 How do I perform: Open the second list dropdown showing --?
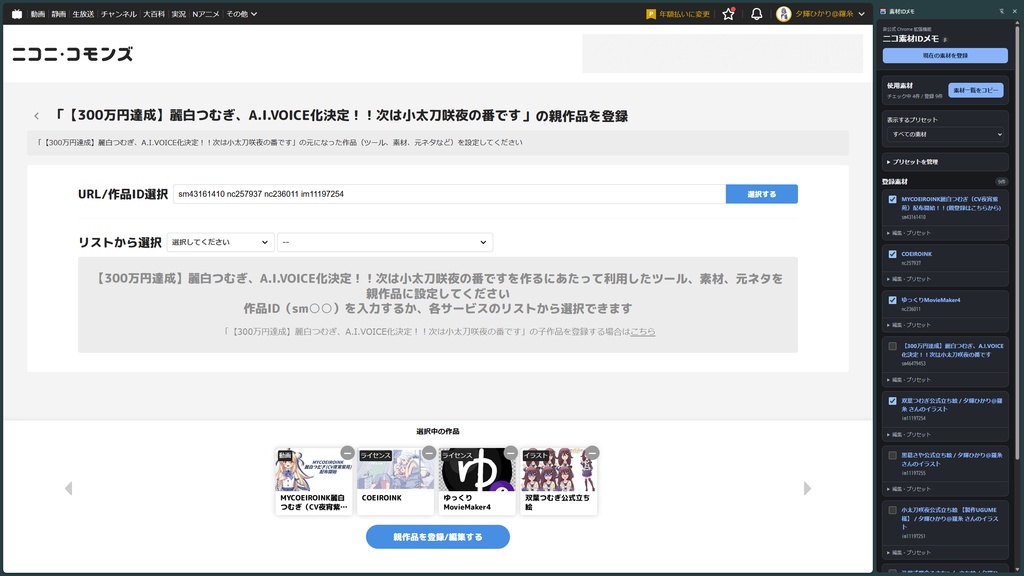(x=385, y=242)
